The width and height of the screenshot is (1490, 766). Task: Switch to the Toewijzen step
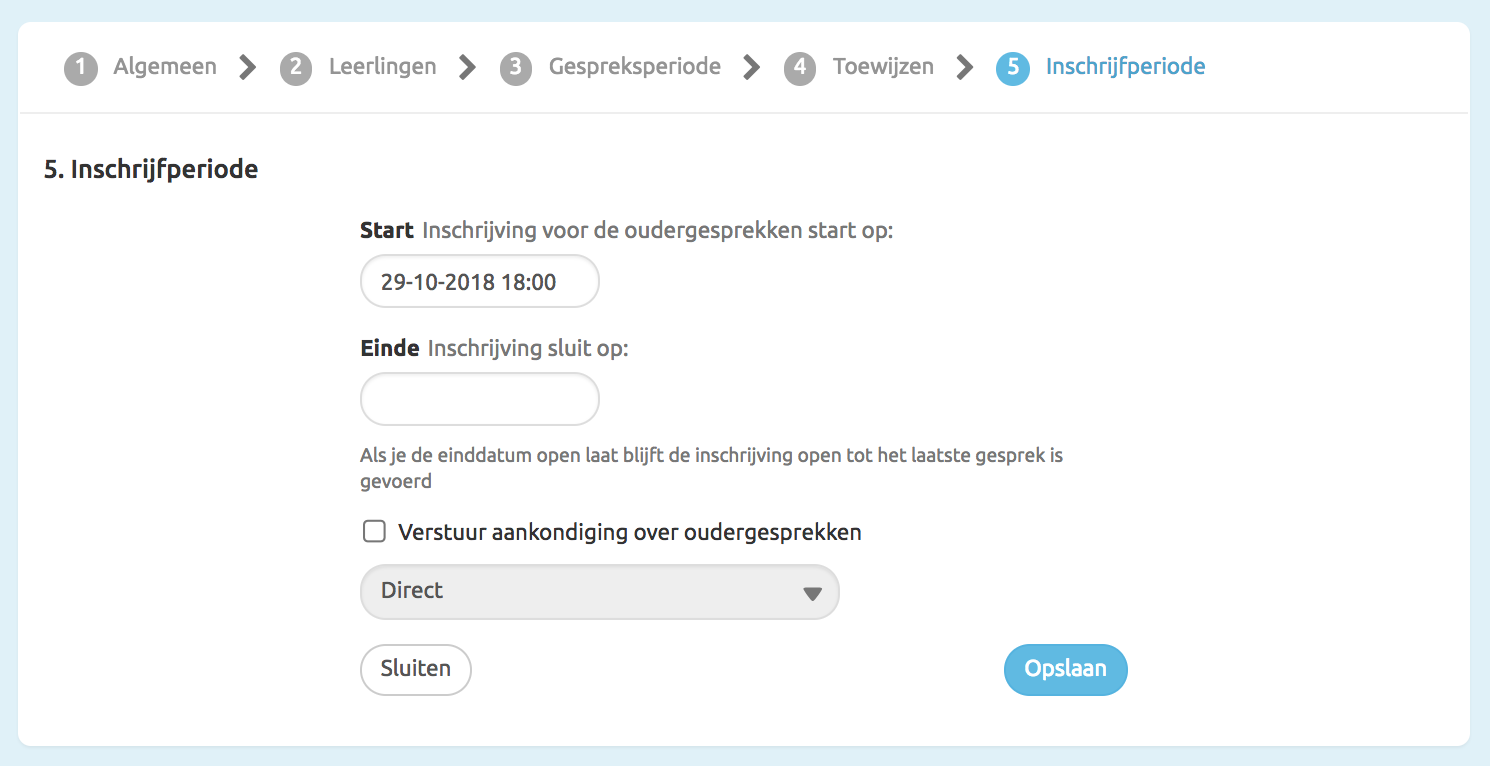pos(883,67)
